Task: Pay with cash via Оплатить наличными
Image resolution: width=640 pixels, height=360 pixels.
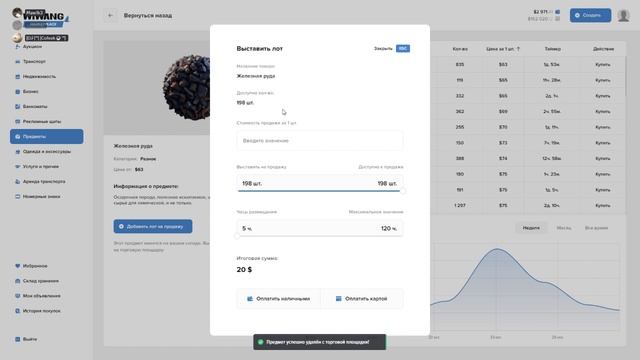Action: pyautogui.click(x=279, y=299)
